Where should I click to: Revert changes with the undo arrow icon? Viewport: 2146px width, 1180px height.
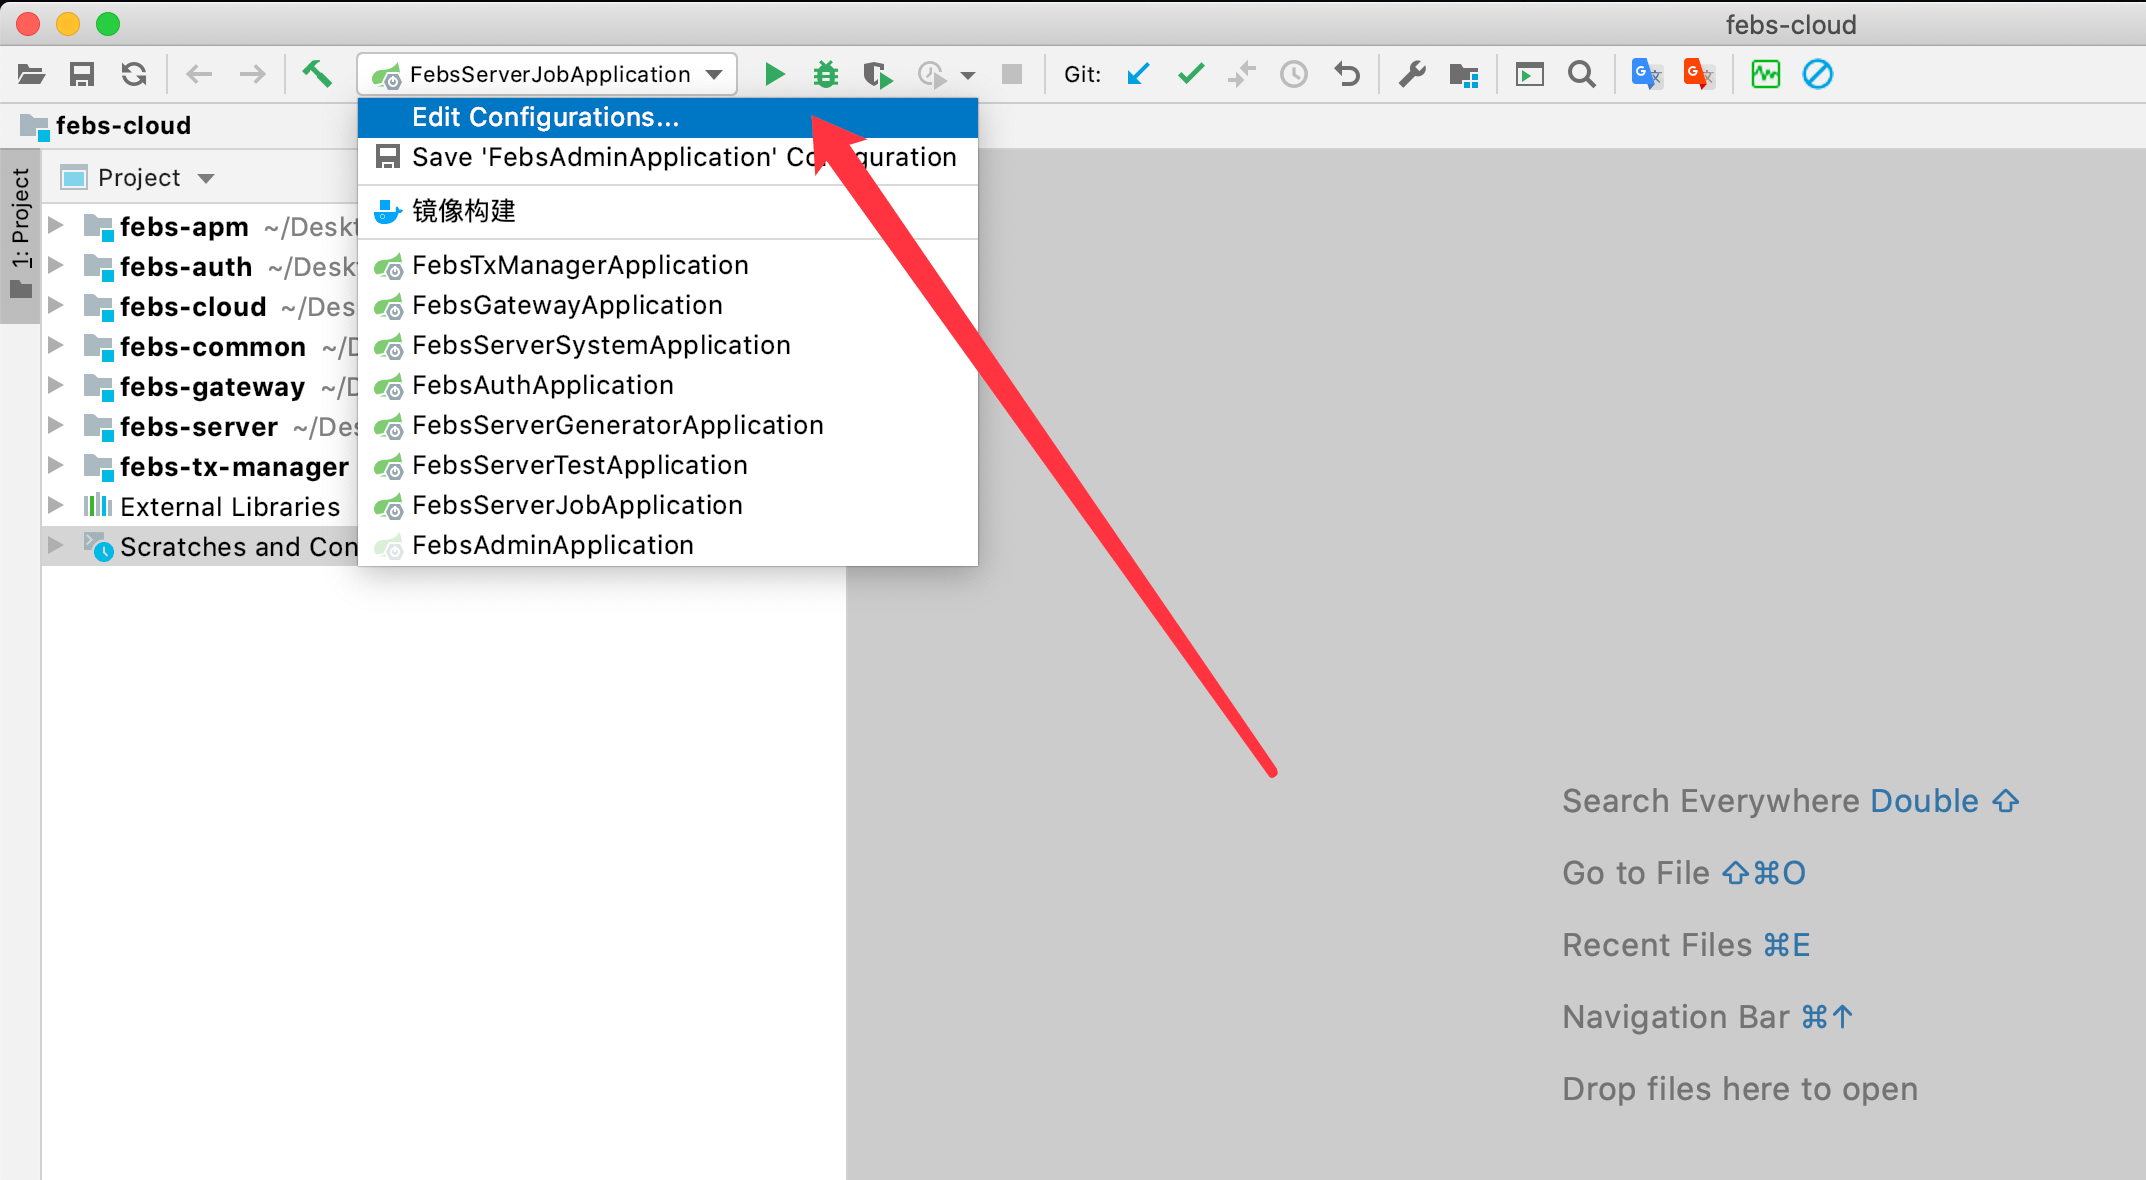tap(1347, 74)
